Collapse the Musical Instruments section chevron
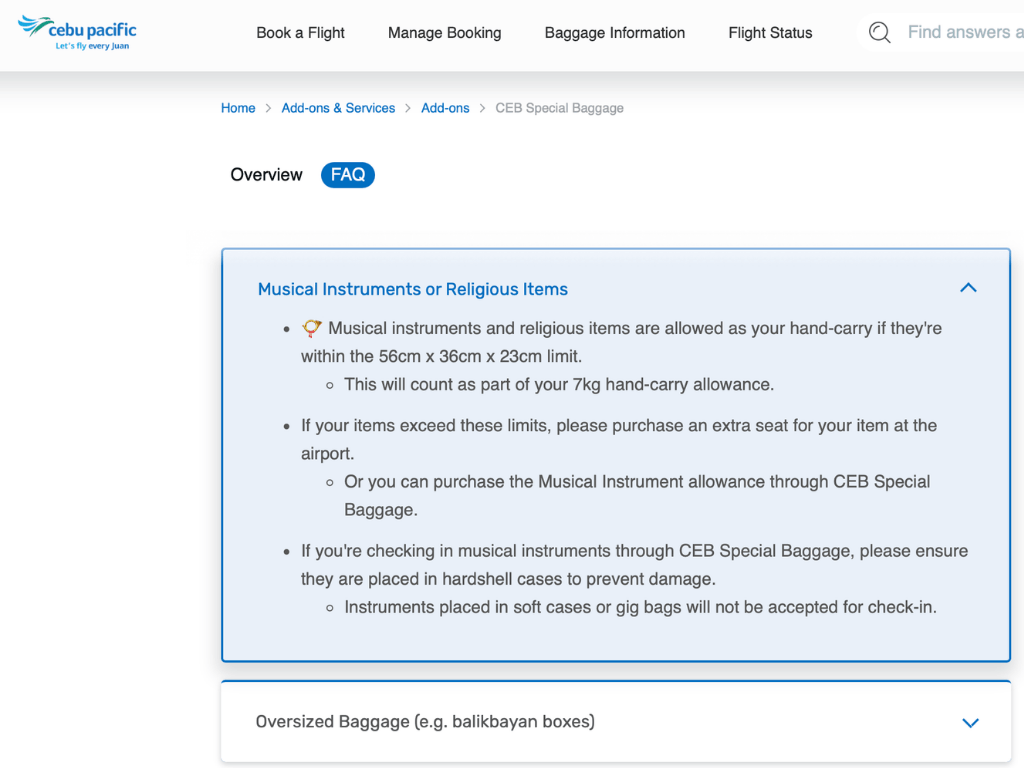The image size is (1024, 768). 968,288
